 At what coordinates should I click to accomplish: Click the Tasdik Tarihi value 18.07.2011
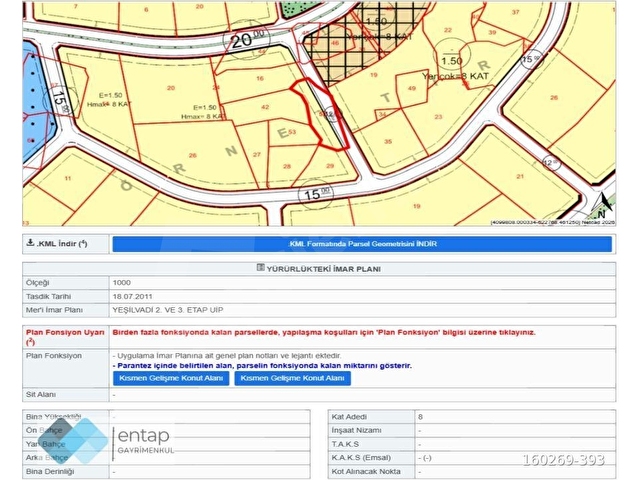click(132, 296)
